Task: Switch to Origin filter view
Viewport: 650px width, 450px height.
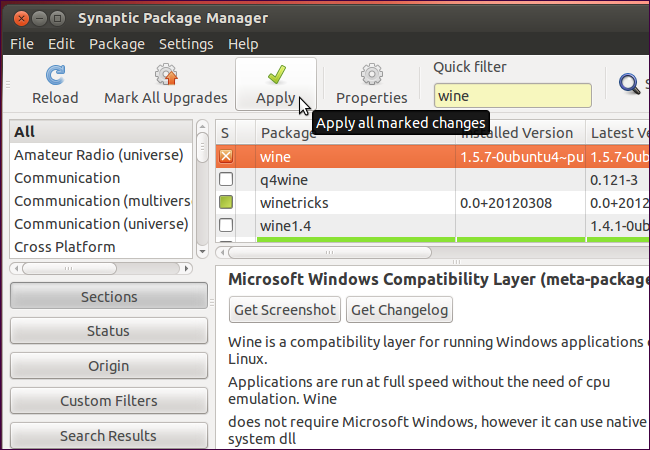Action: pos(109,366)
